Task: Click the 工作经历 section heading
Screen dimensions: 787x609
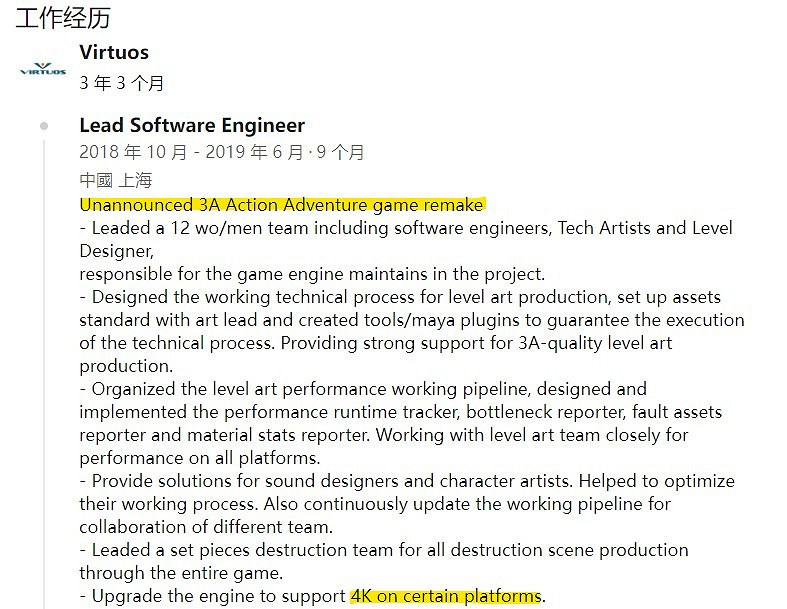Action: tap(63, 18)
